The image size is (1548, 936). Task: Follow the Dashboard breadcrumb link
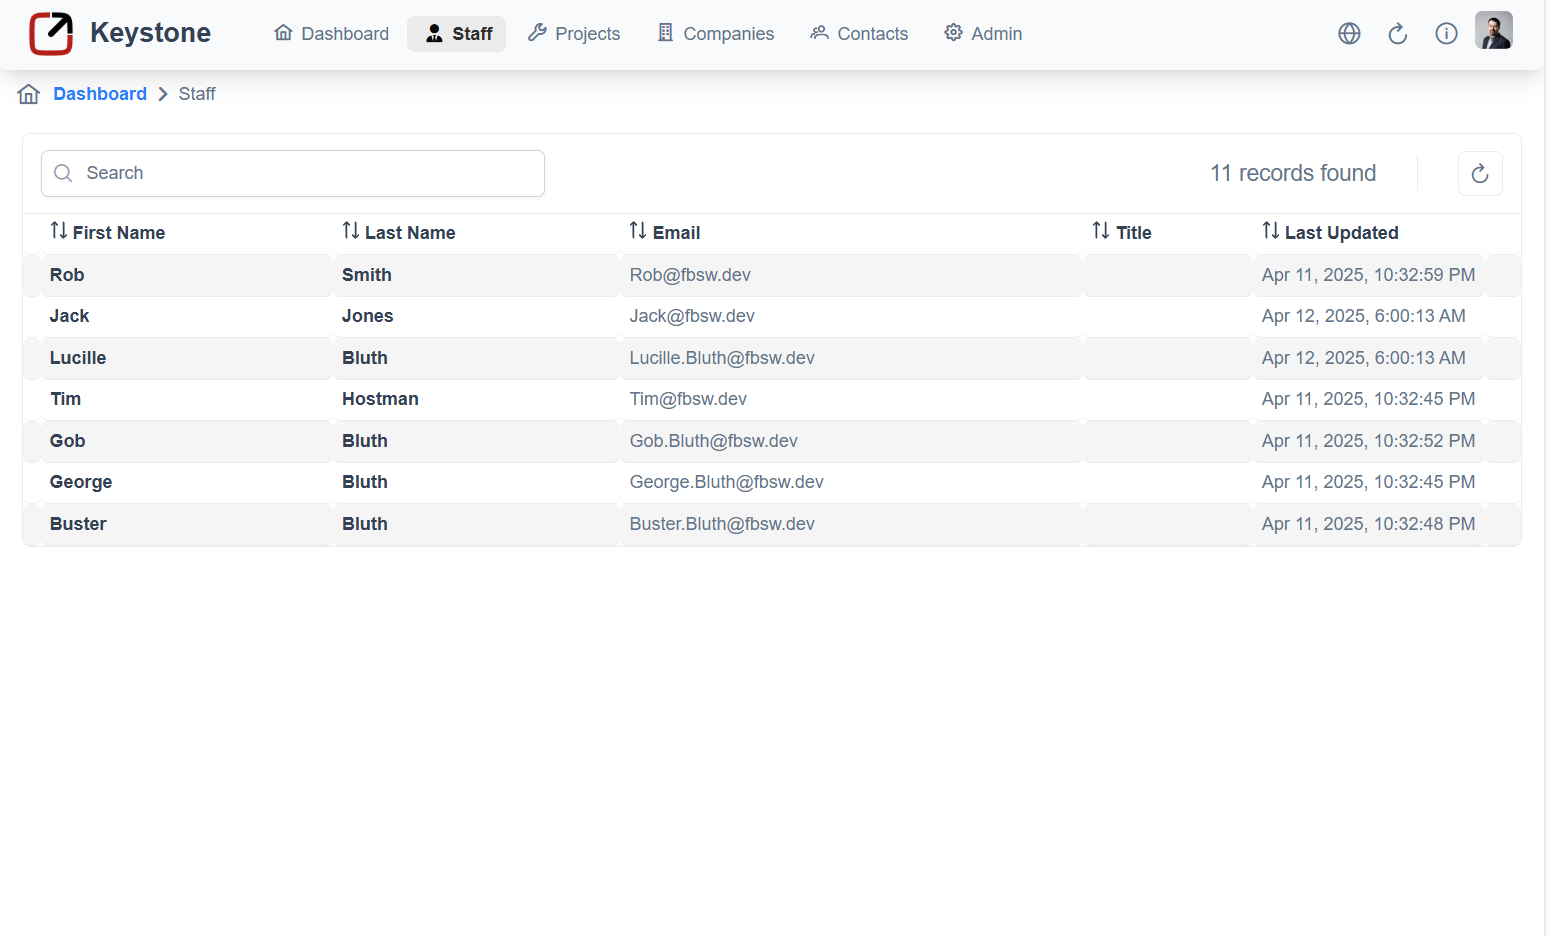[100, 94]
